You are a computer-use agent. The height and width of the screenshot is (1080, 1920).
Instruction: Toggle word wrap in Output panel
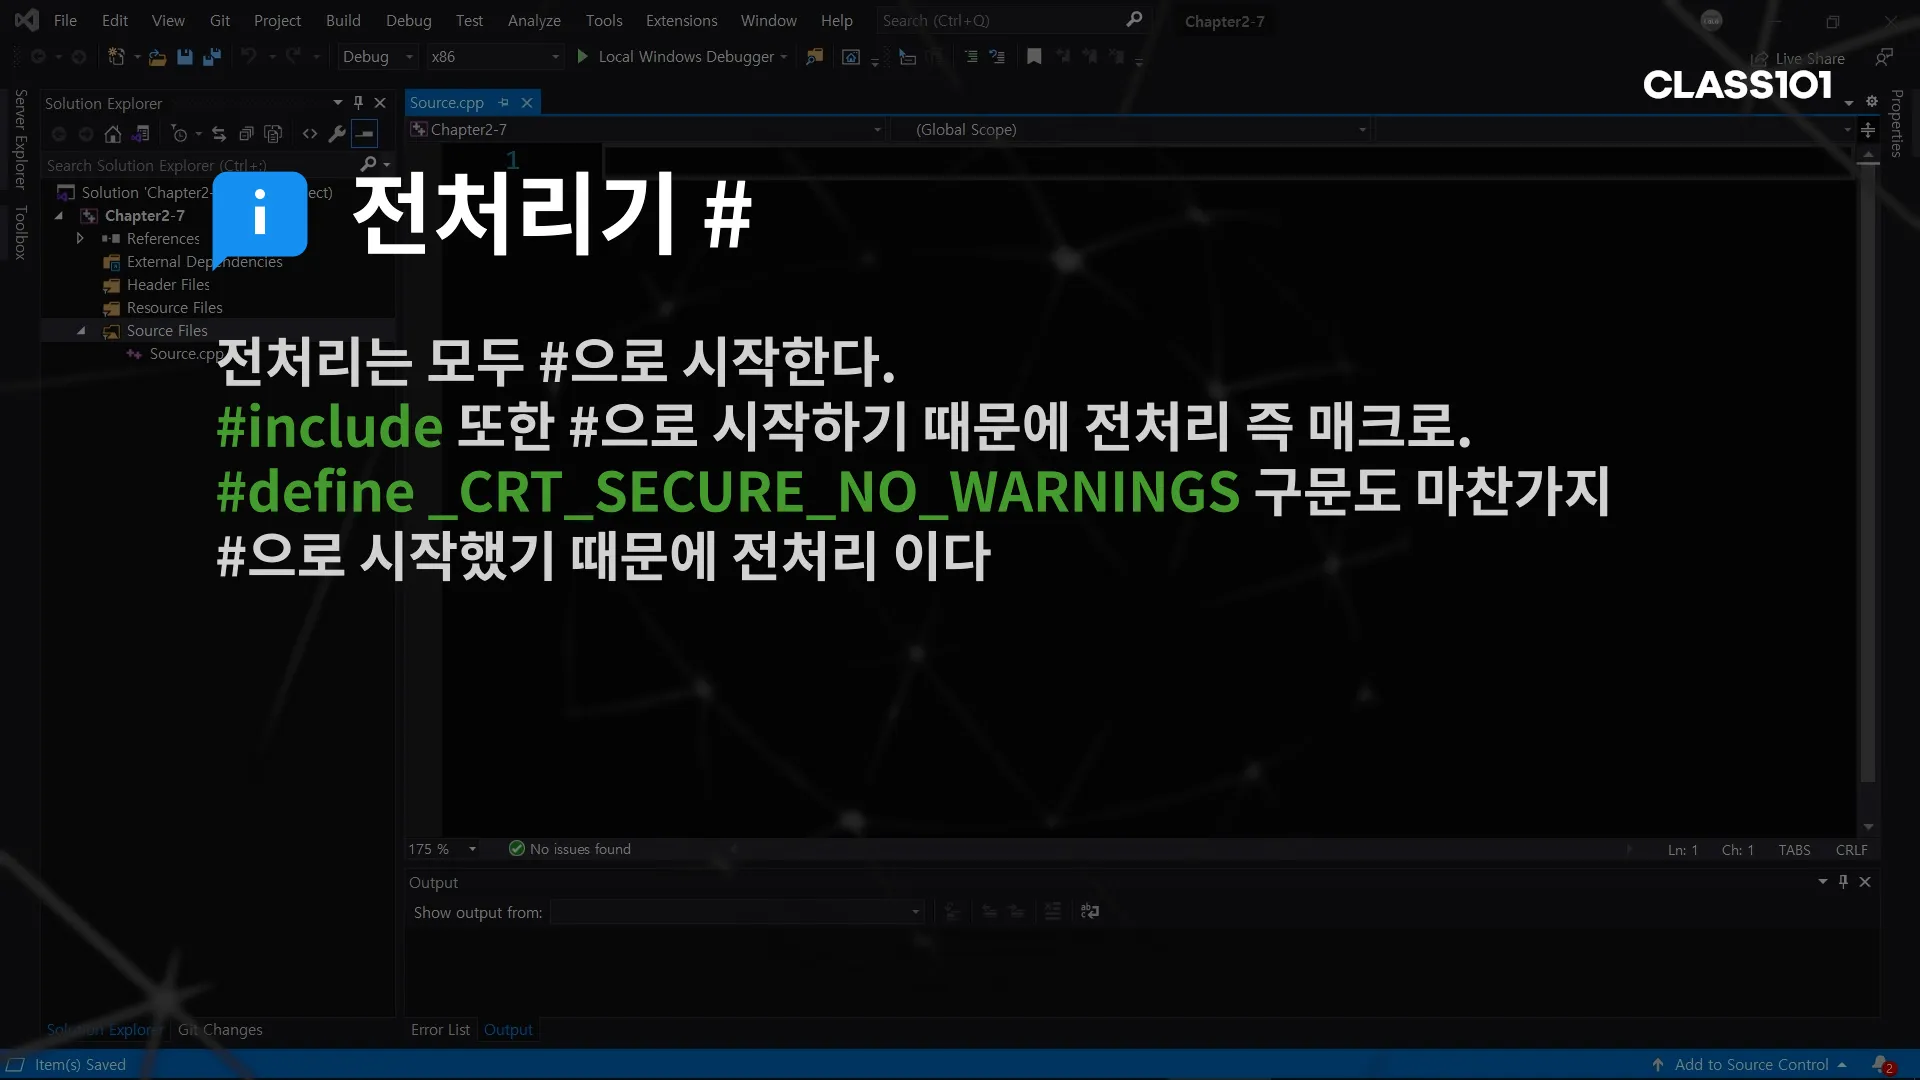[x=1090, y=911]
